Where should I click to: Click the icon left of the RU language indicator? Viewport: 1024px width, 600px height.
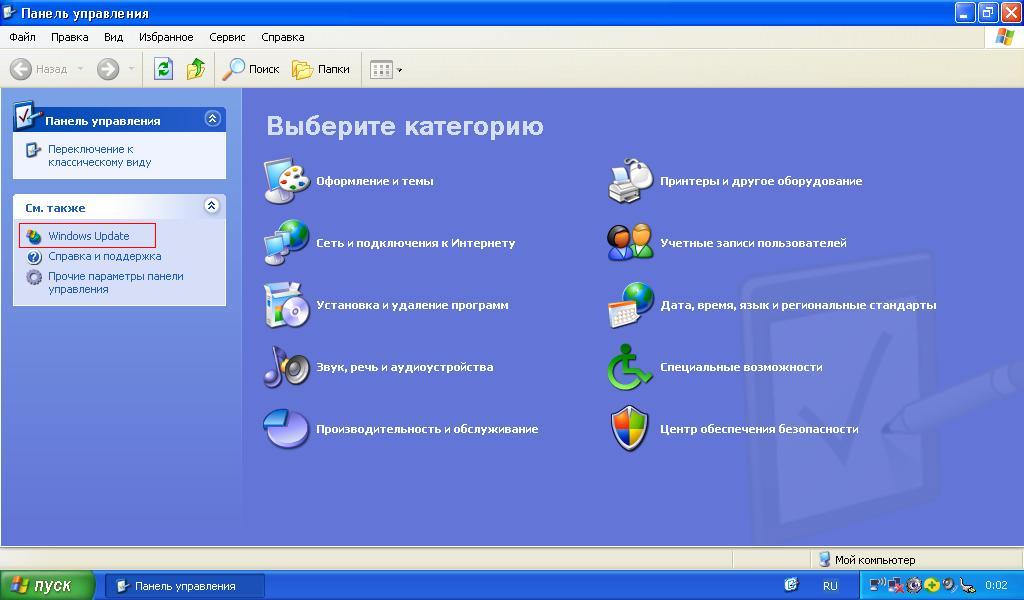point(791,585)
